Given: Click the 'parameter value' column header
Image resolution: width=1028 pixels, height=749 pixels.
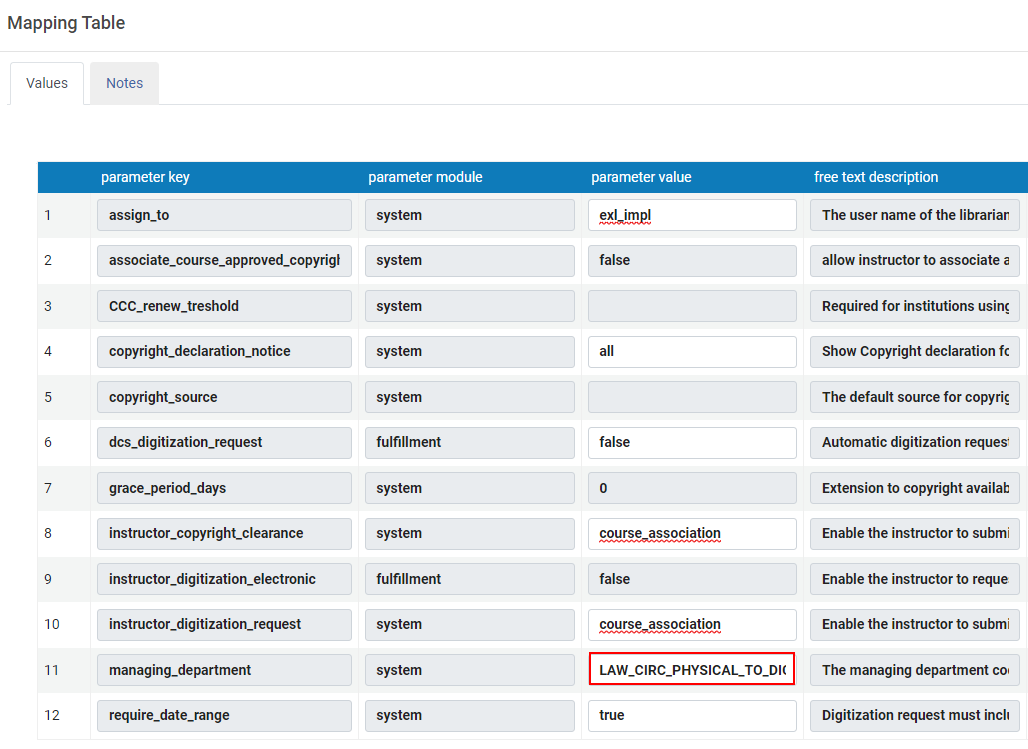Looking at the screenshot, I should (641, 177).
